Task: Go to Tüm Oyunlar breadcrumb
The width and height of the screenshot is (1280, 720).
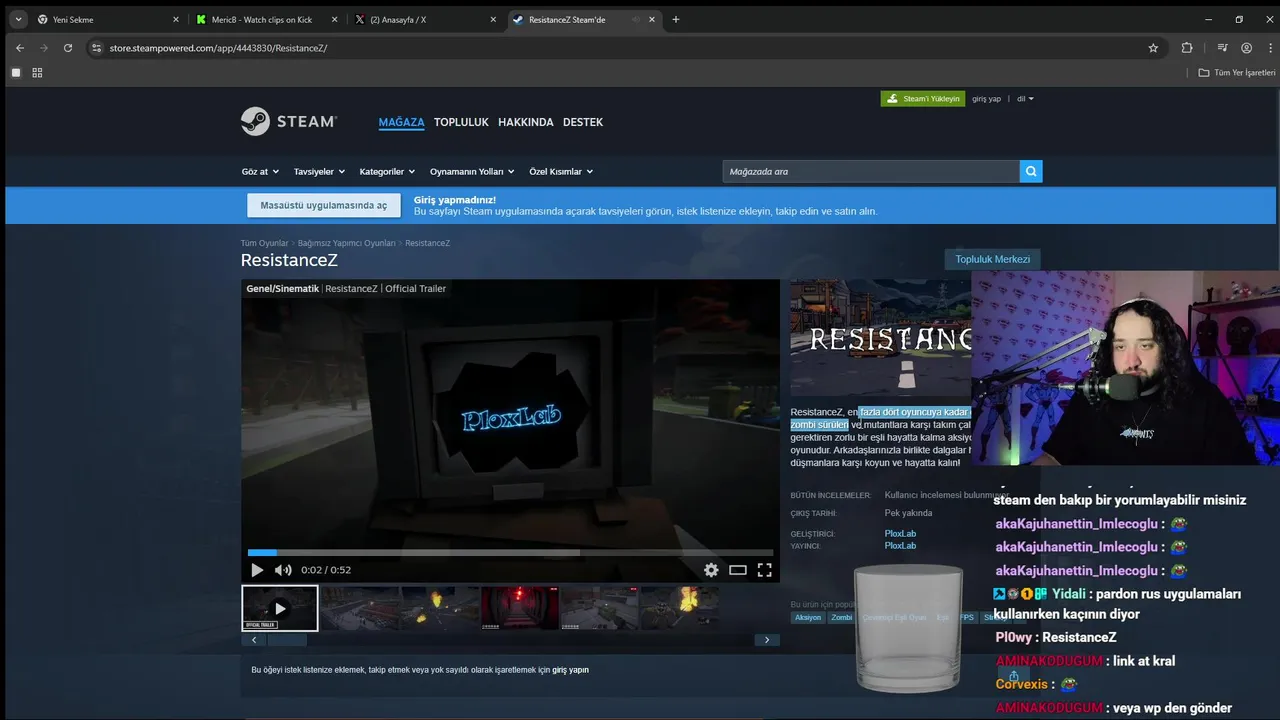Action: (264, 243)
